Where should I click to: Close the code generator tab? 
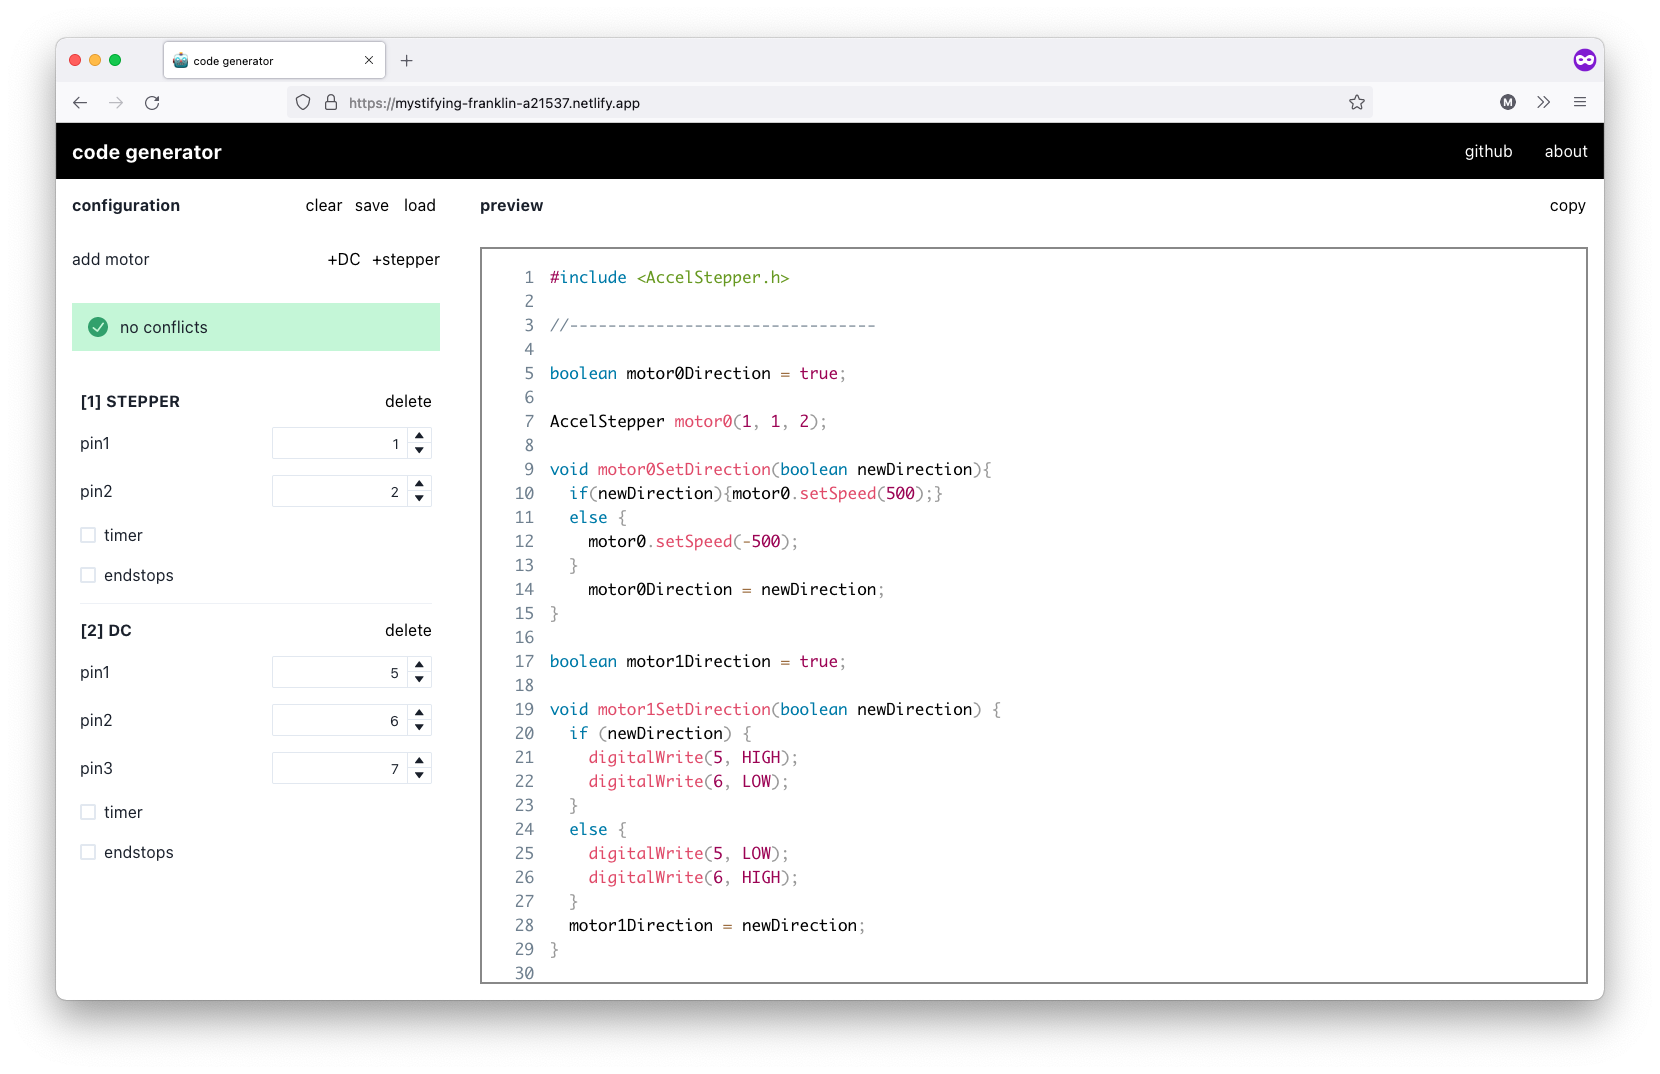click(x=369, y=61)
